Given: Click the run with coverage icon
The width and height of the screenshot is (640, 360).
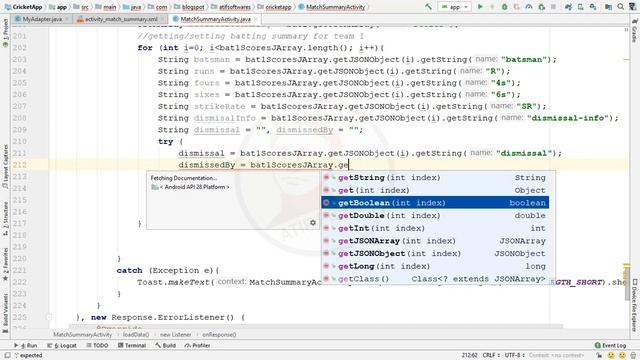Looking at the screenshot, I should click(x=517, y=7).
